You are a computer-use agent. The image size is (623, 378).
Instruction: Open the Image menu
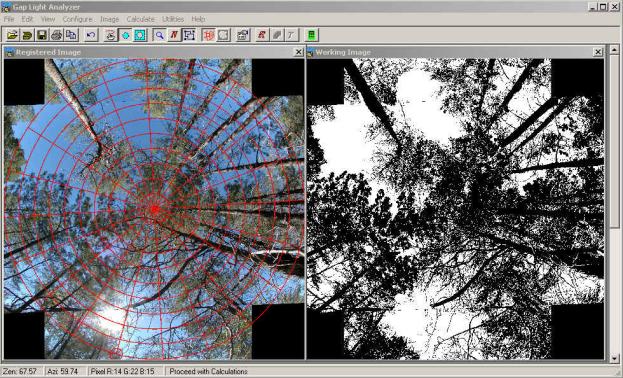(x=110, y=19)
